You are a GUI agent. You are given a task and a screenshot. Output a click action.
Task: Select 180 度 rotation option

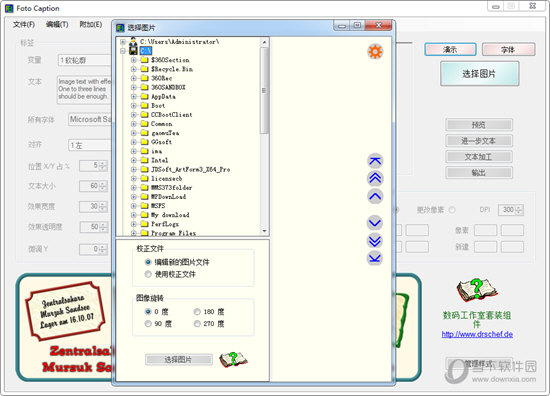pos(197,311)
